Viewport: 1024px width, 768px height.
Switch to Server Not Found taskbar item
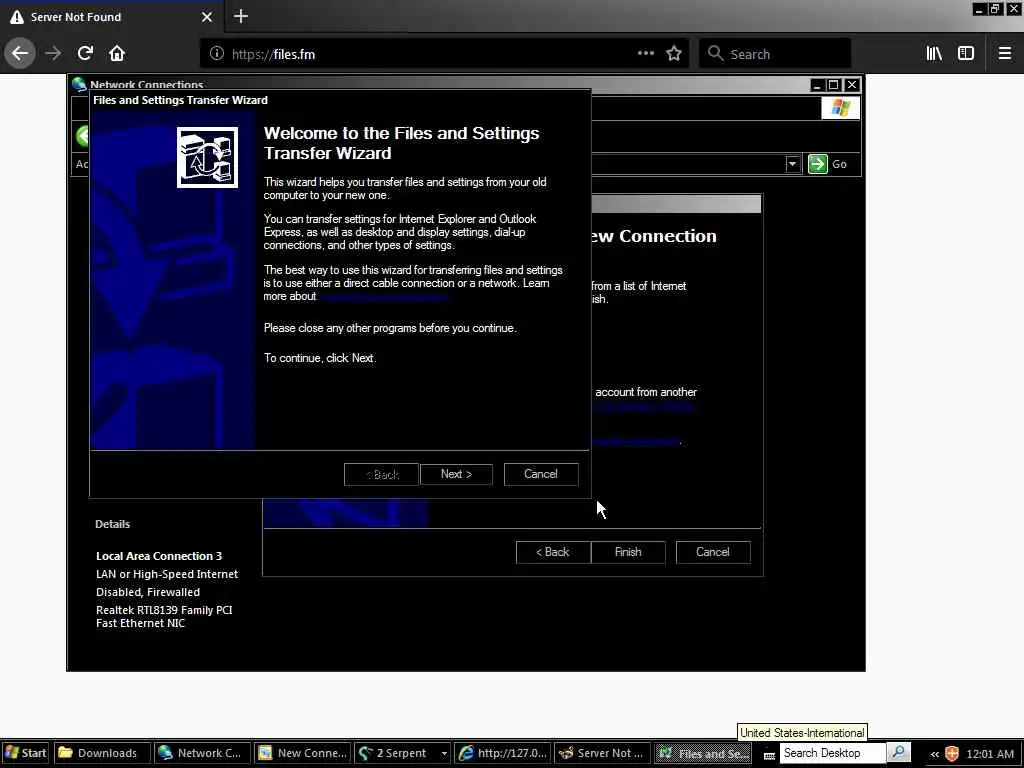pyautogui.click(x=603, y=754)
